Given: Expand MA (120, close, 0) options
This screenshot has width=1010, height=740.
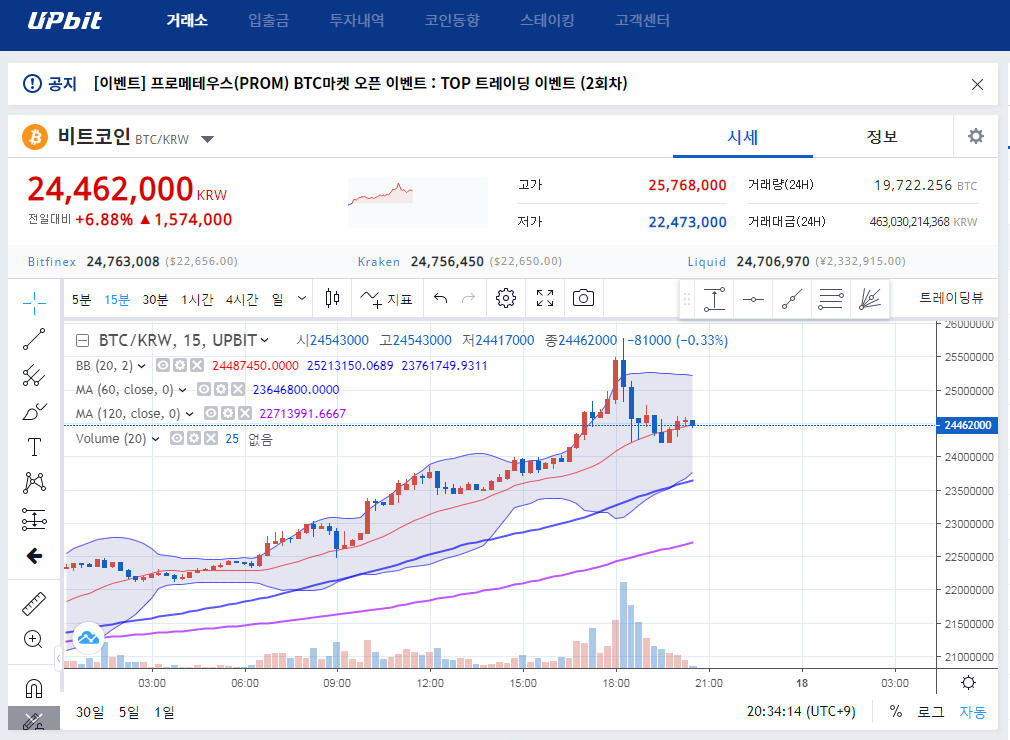Looking at the screenshot, I should point(189,414).
